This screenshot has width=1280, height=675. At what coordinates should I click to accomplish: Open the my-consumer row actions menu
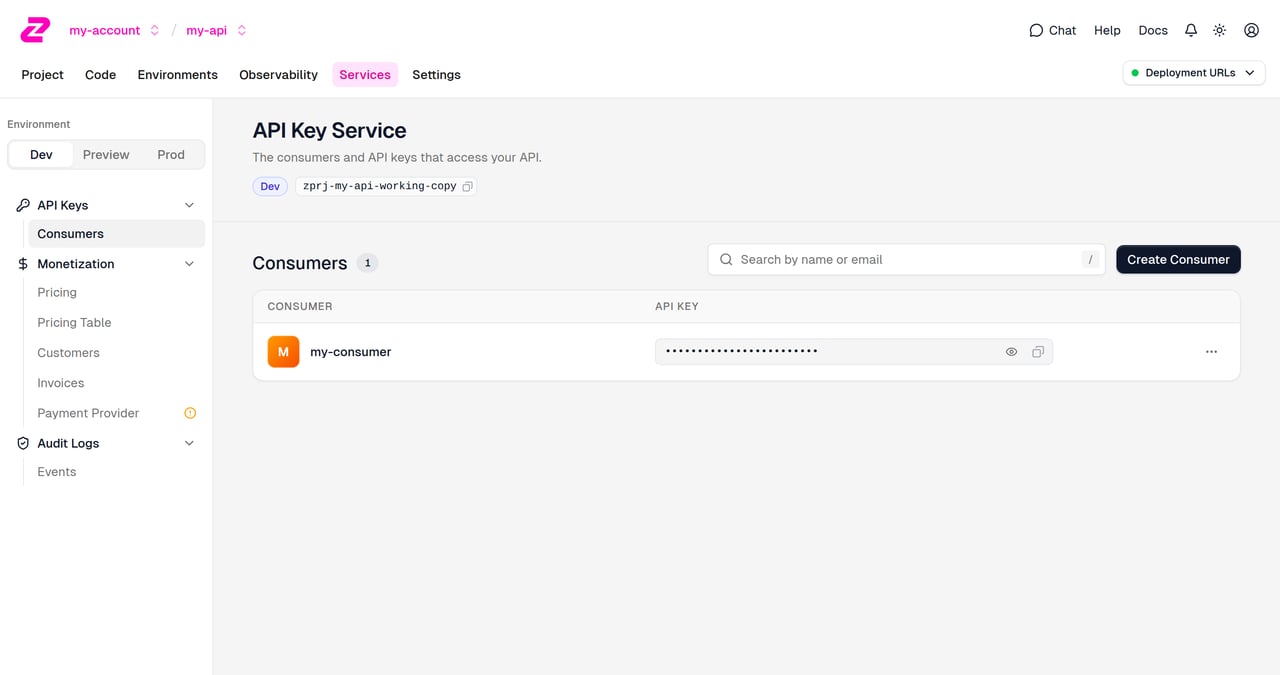coord(1211,352)
